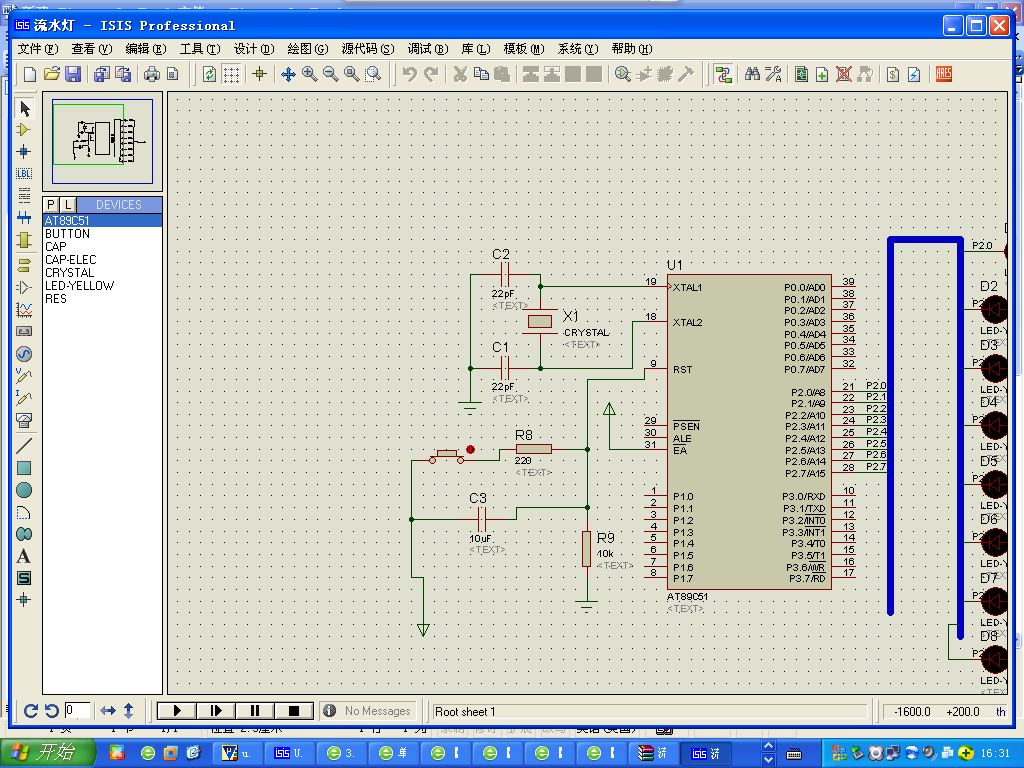Open the Graph mode tool

24,309
